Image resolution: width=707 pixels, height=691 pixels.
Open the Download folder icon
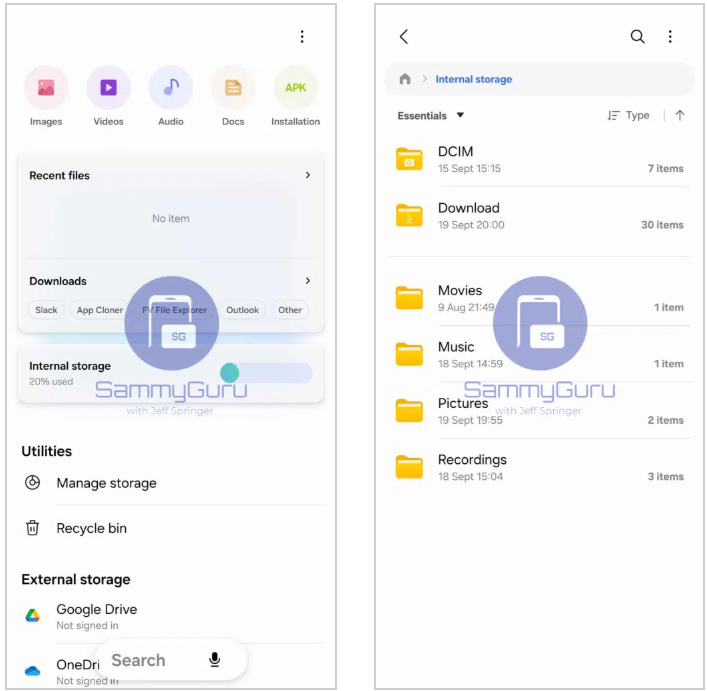click(409, 215)
